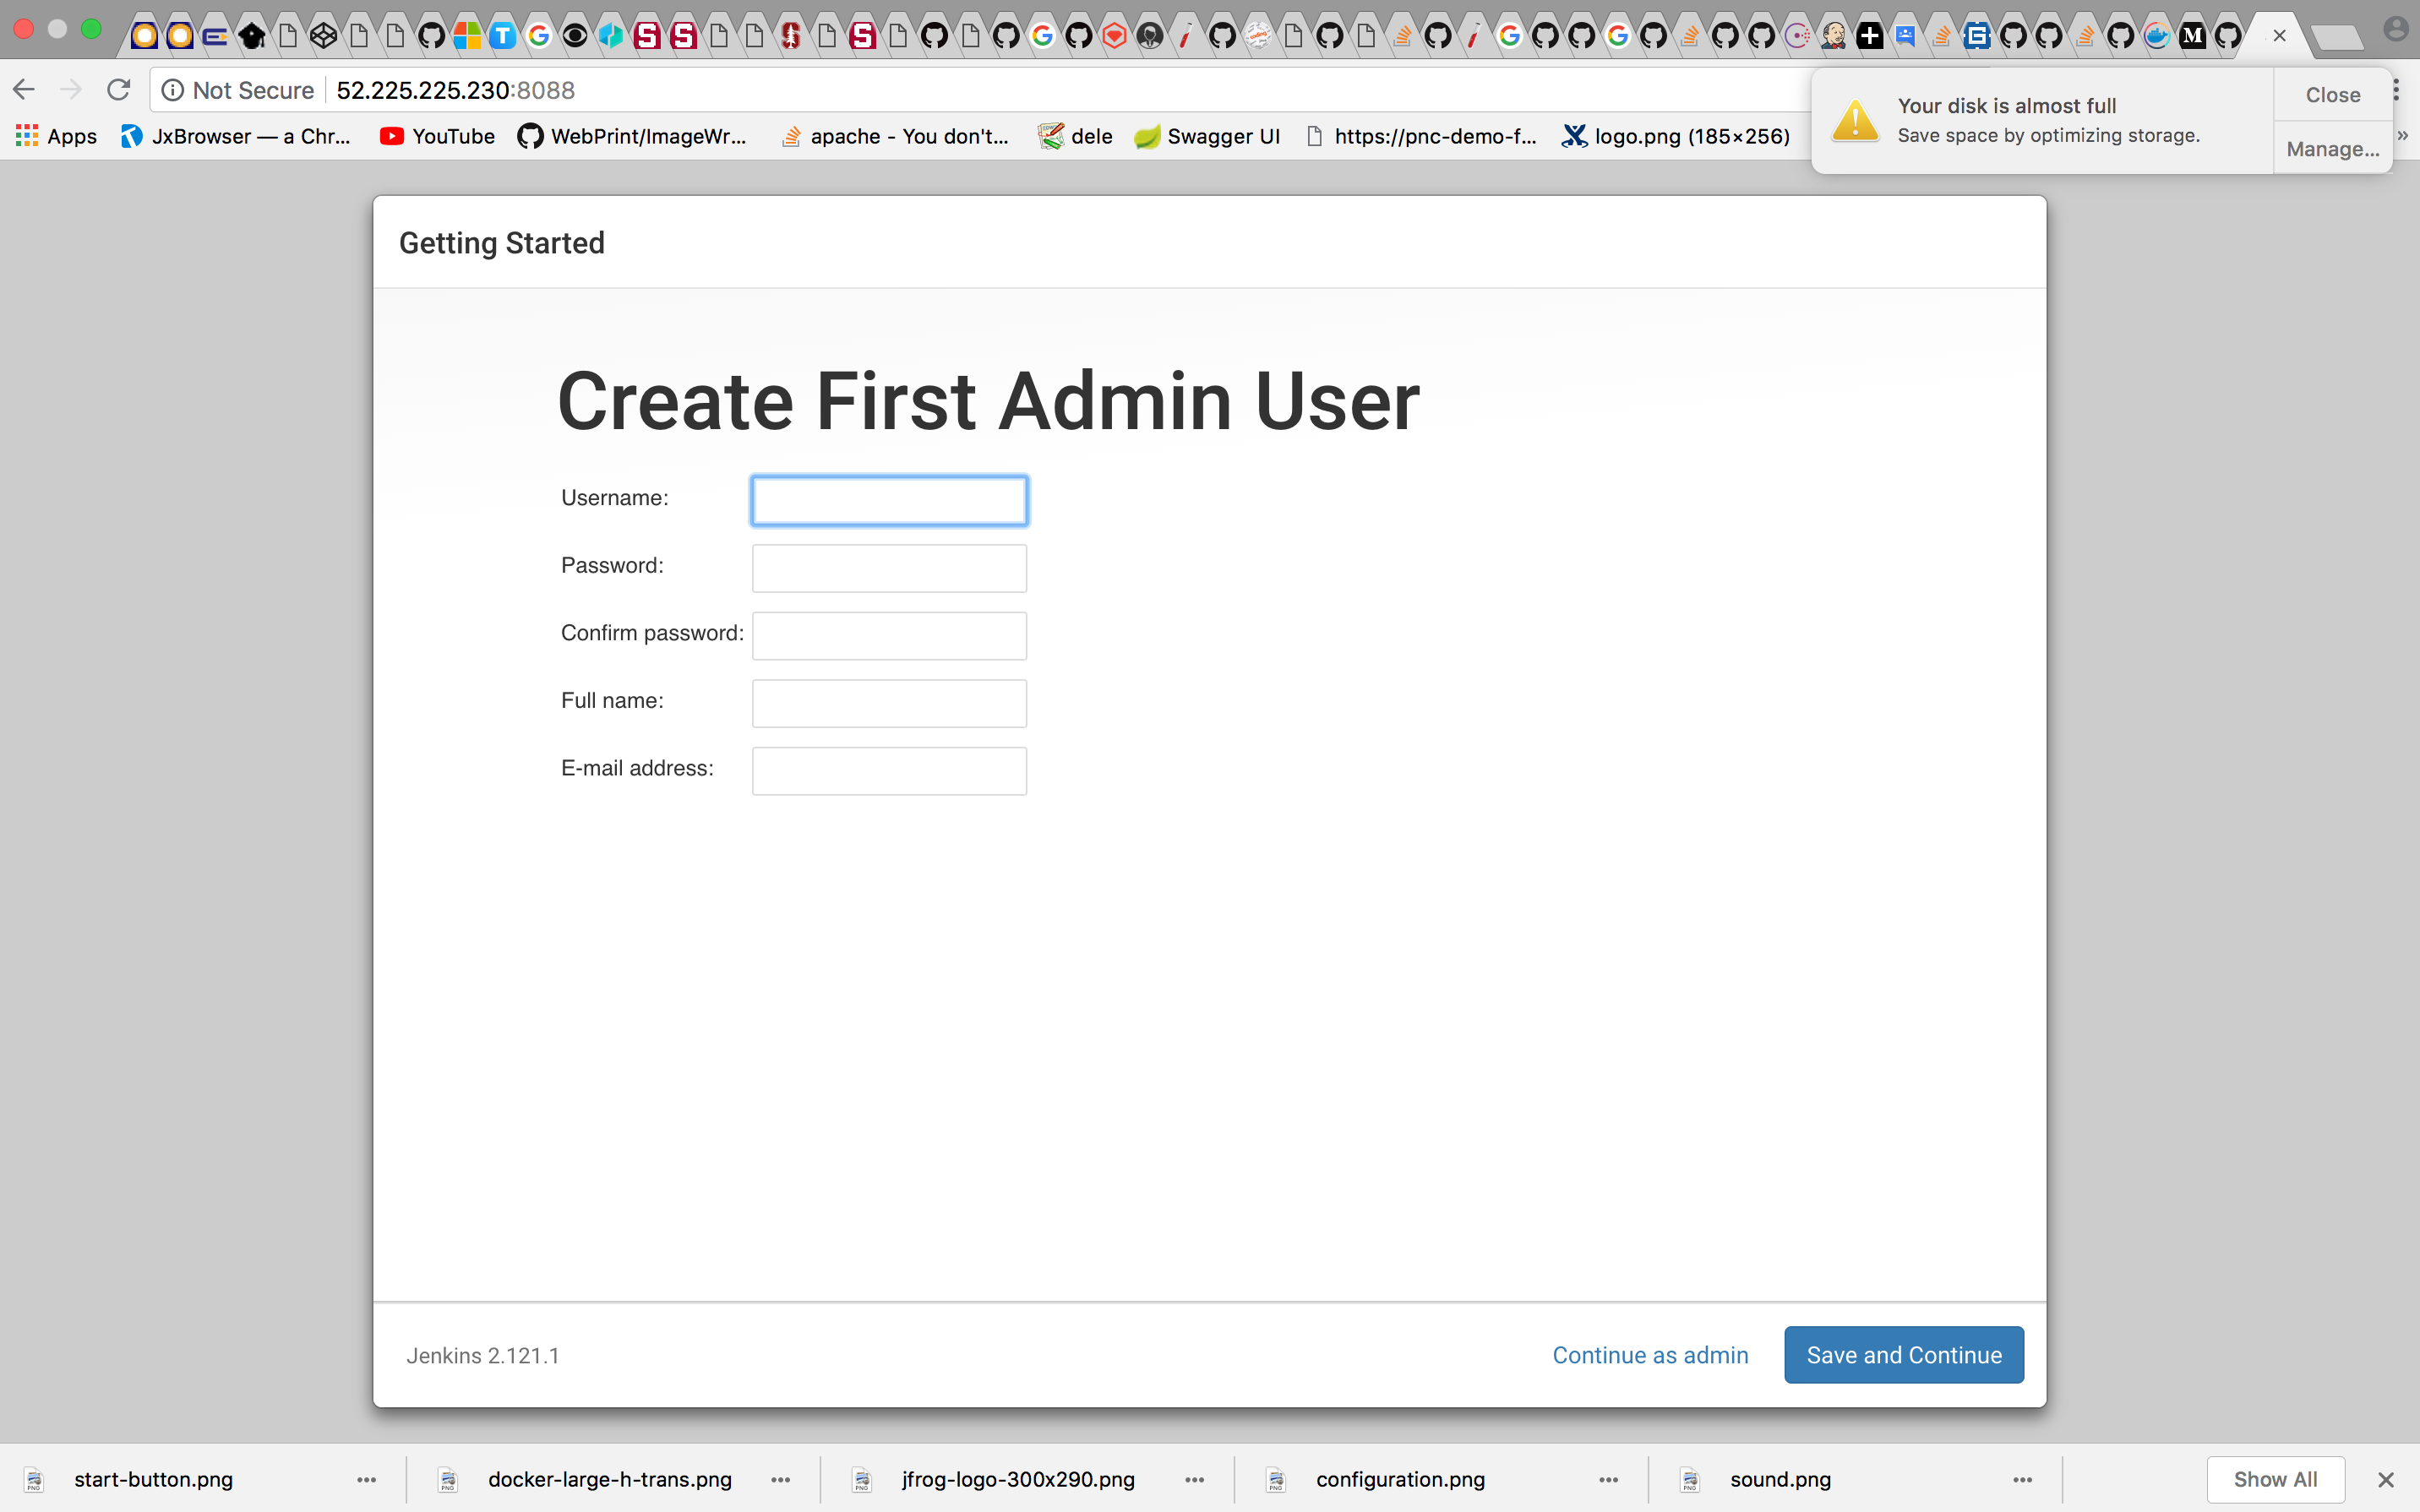The width and height of the screenshot is (2420, 1512).
Task: Switch to the blue square G icon tab
Action: pyautogui.click(x=1977, y=36)
